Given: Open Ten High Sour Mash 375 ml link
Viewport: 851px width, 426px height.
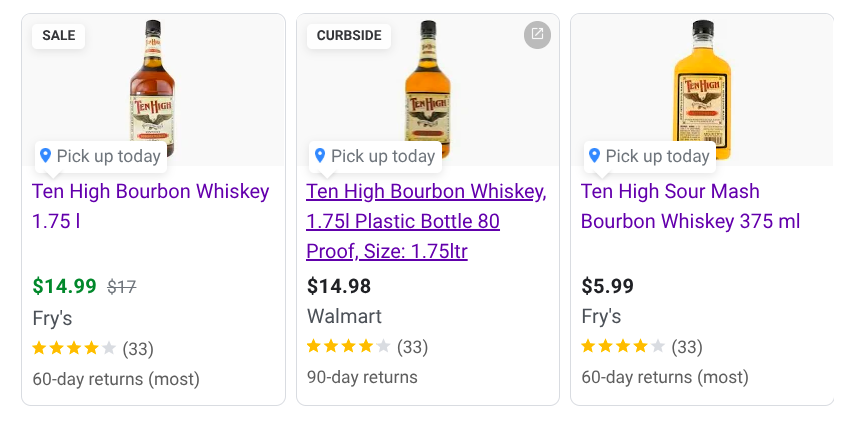Looking at the screenshot, I should pyautogui.click(x=690, y=206).
